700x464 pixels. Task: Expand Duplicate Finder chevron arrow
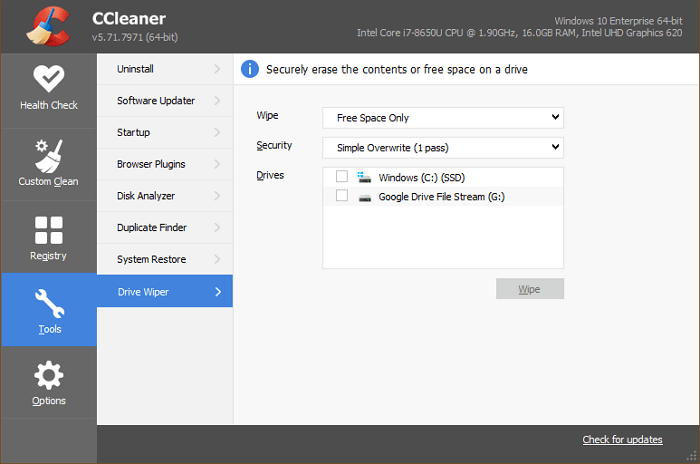click(x=217, y=227)
